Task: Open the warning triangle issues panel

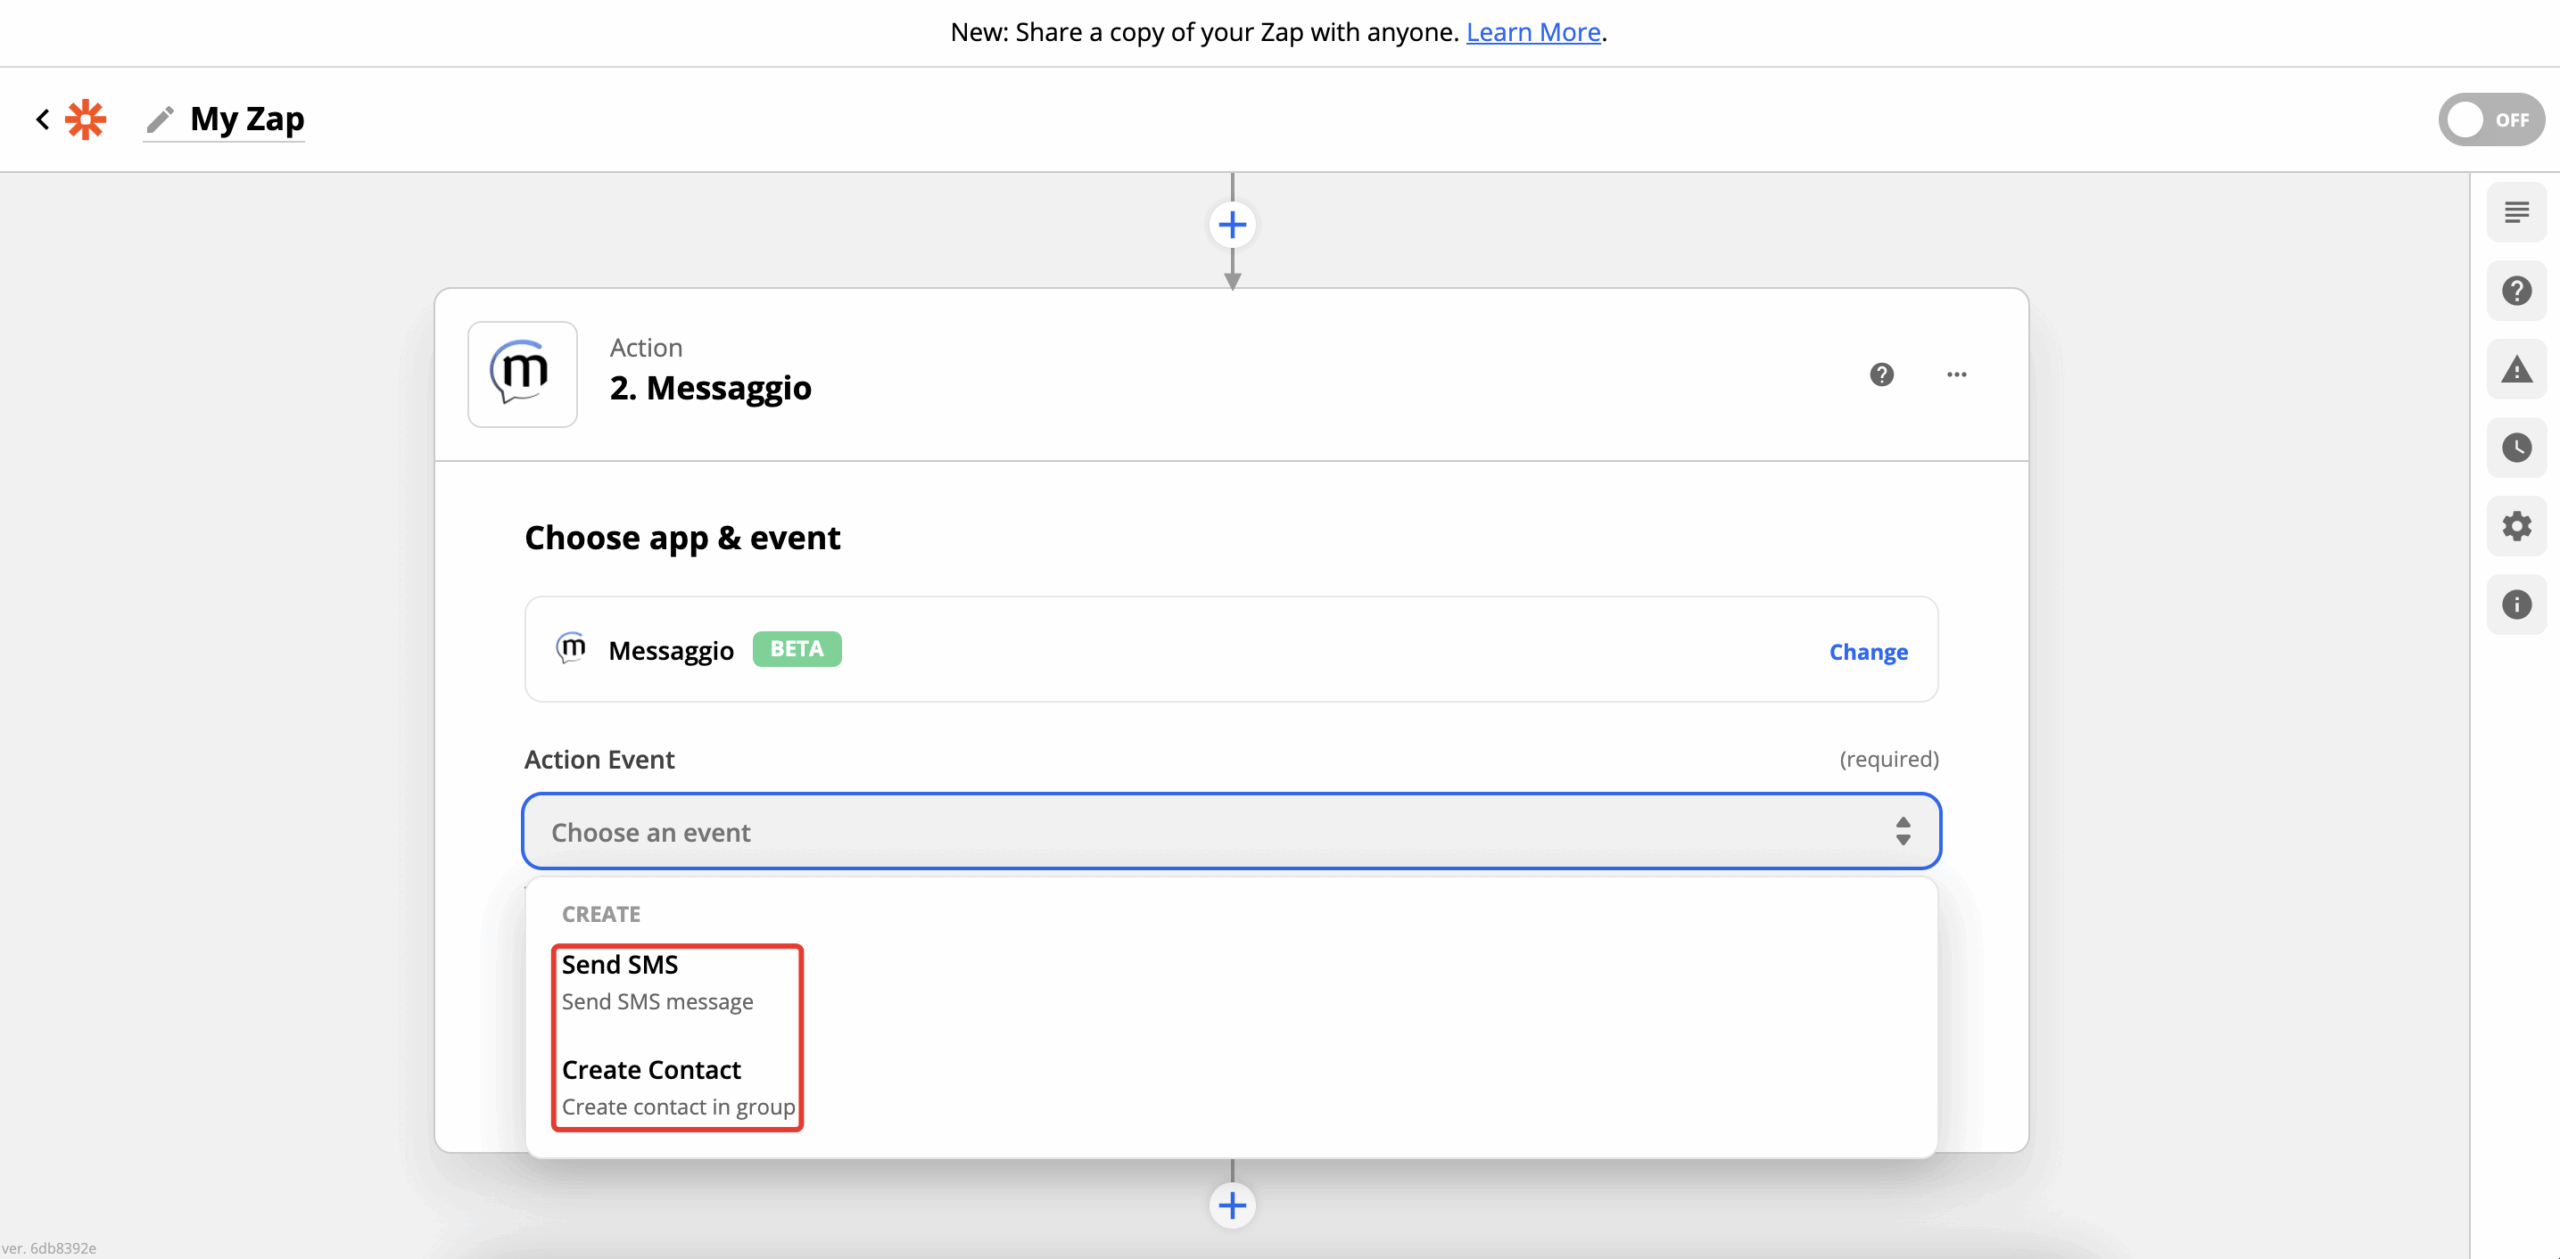Action: [2516, 370]
